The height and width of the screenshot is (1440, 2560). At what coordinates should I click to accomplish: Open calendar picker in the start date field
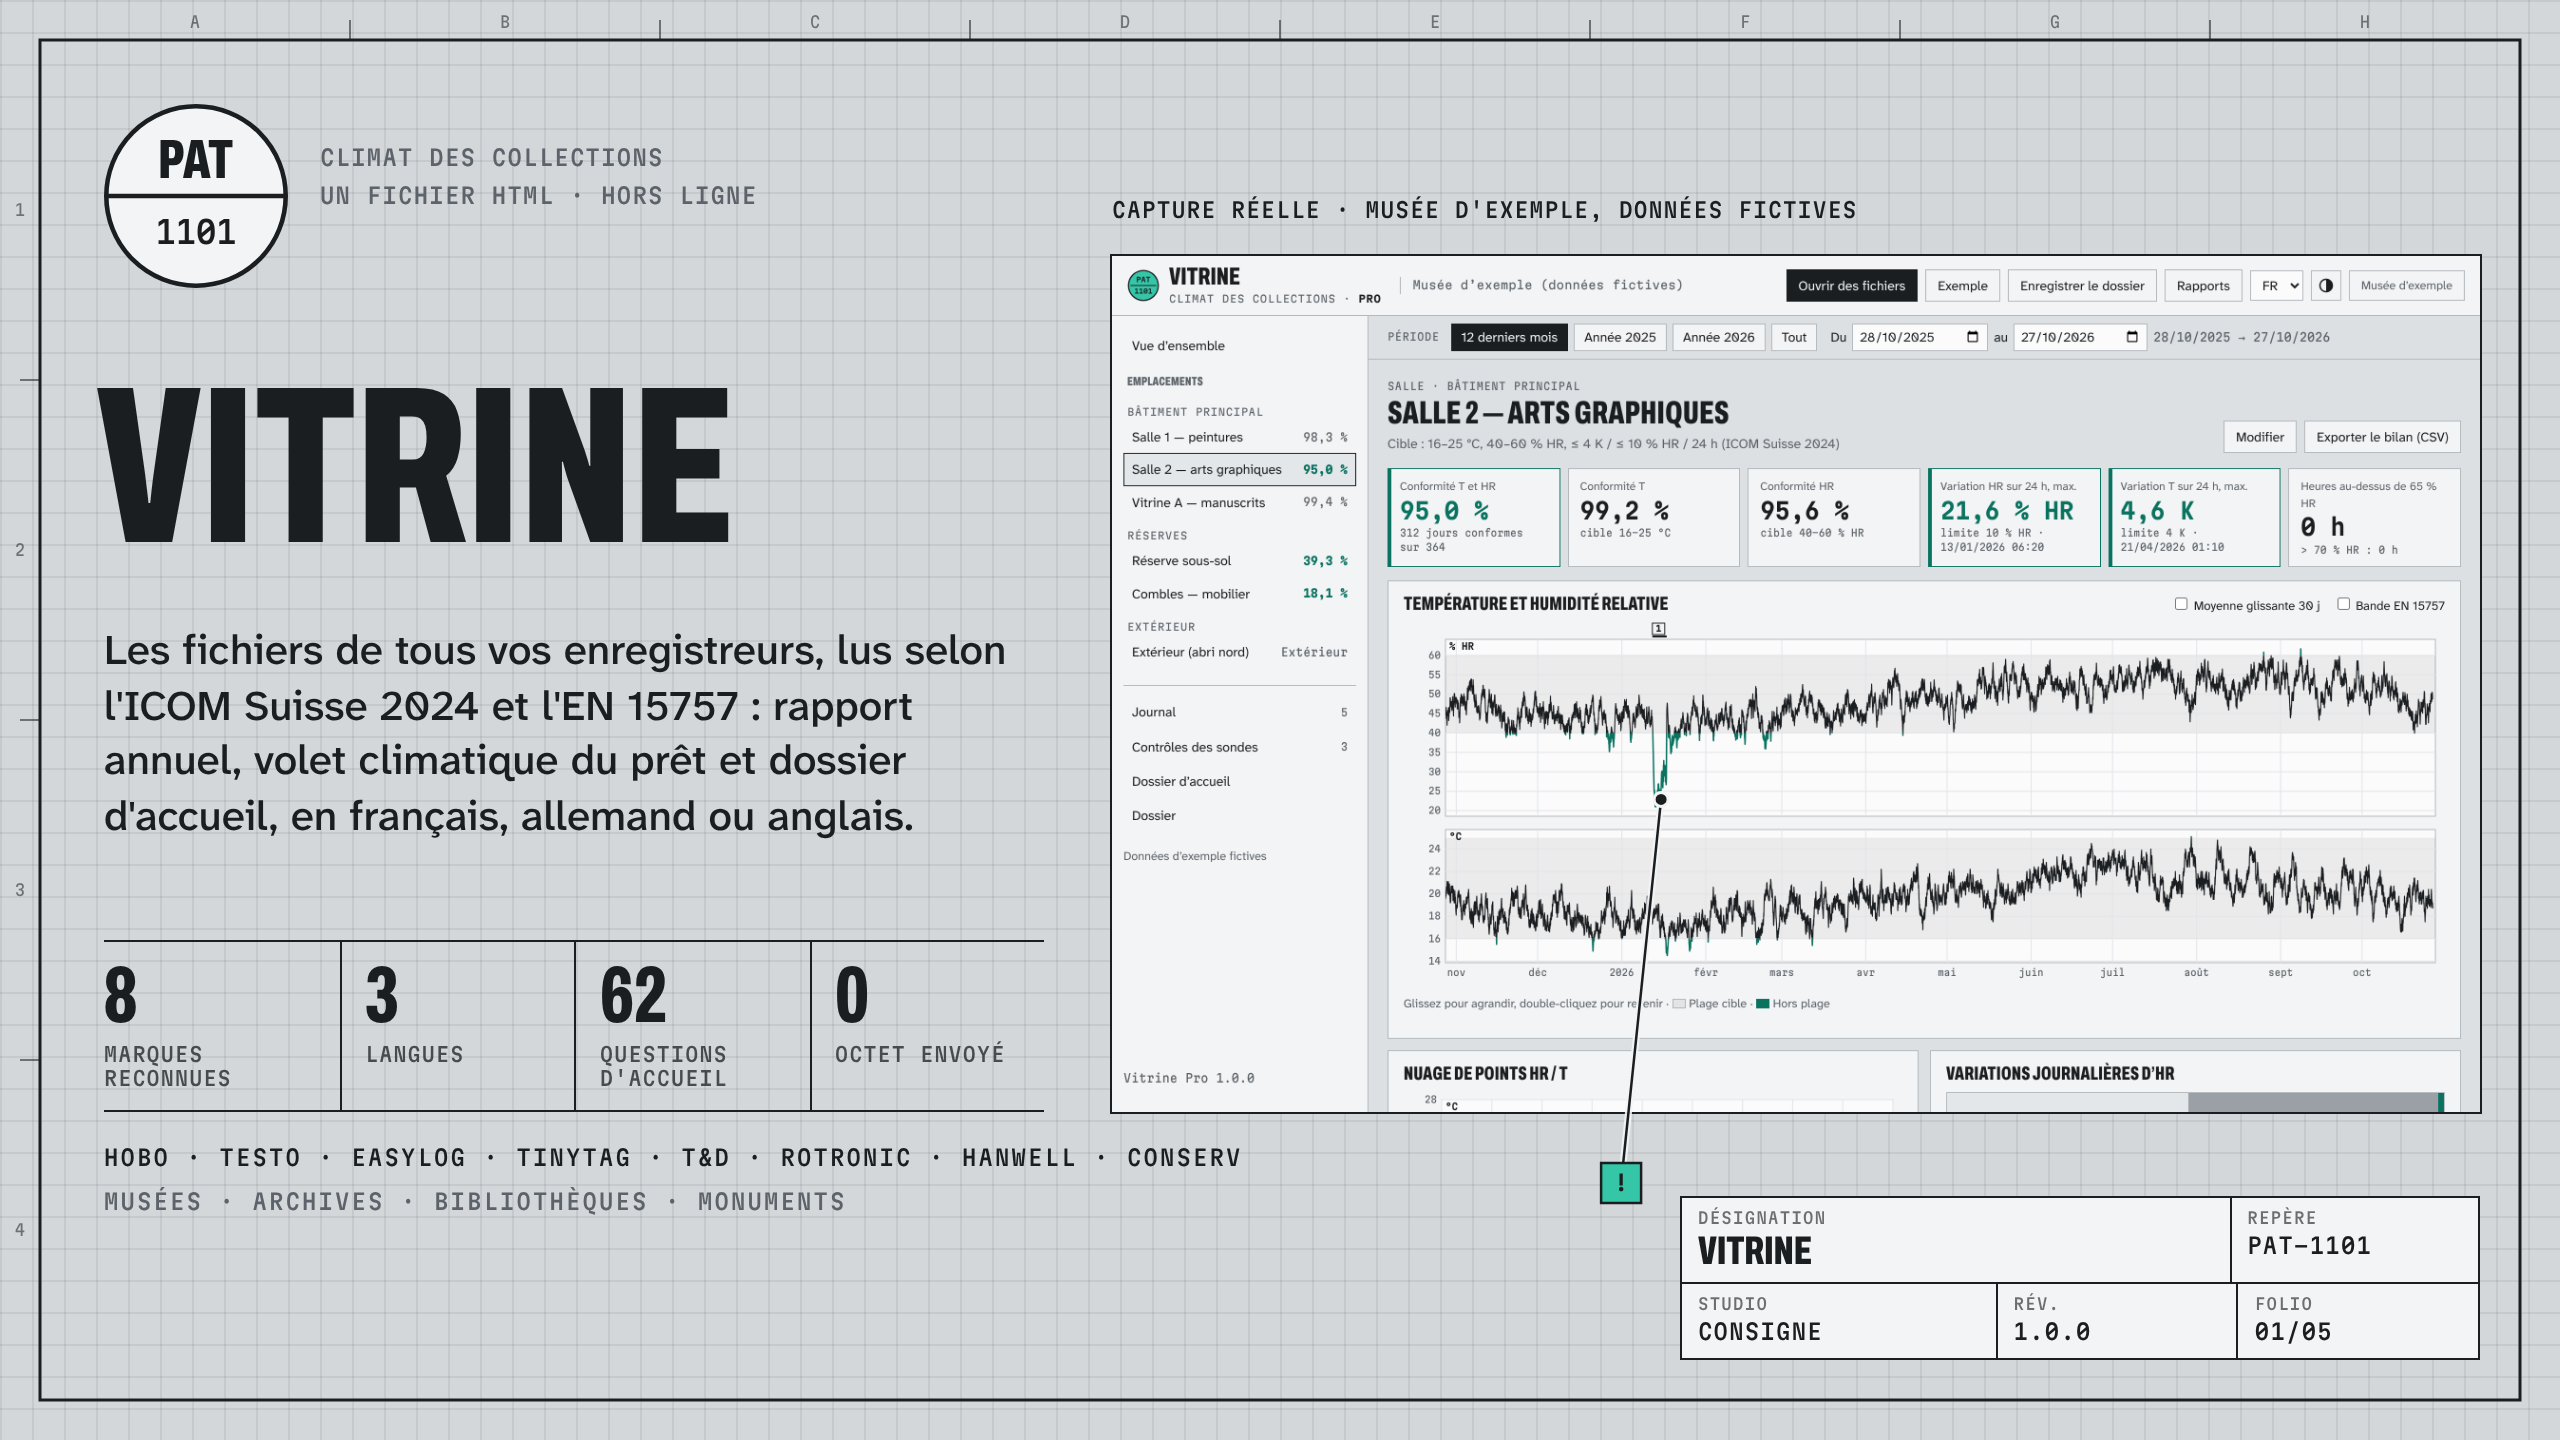click(1972, 337)
